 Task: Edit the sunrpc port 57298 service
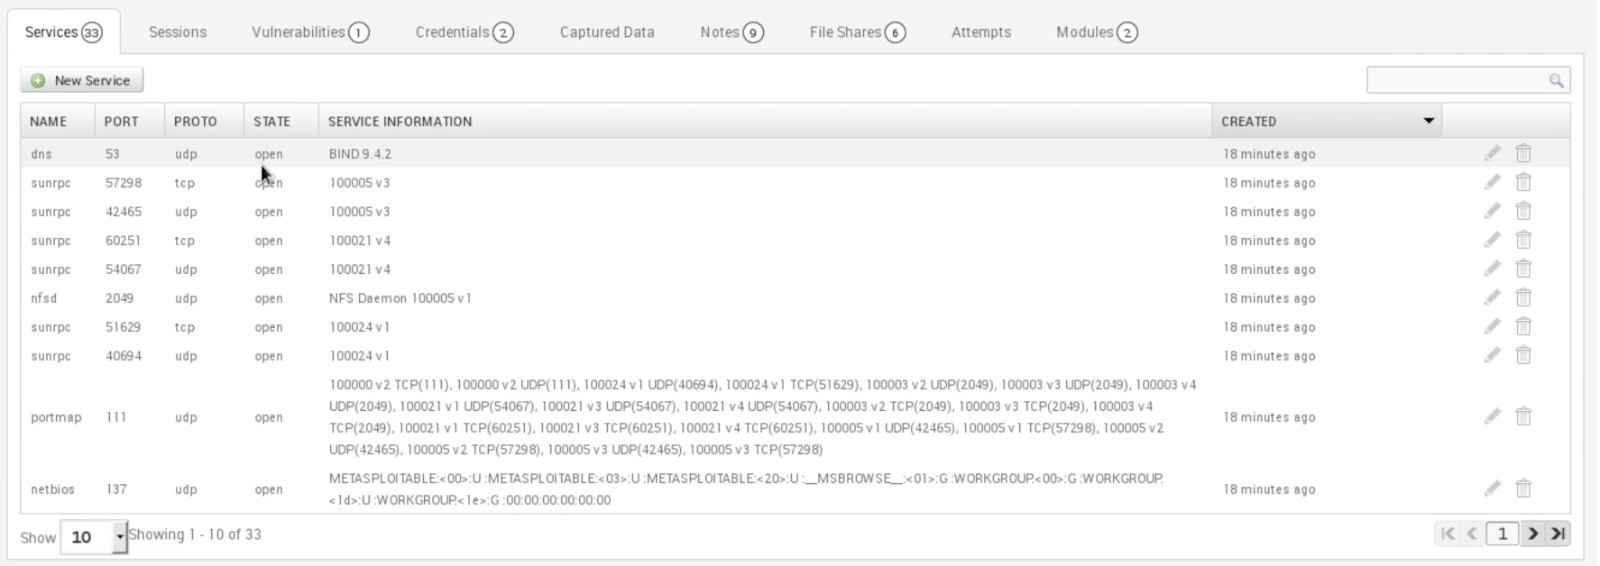(1492, 182)
